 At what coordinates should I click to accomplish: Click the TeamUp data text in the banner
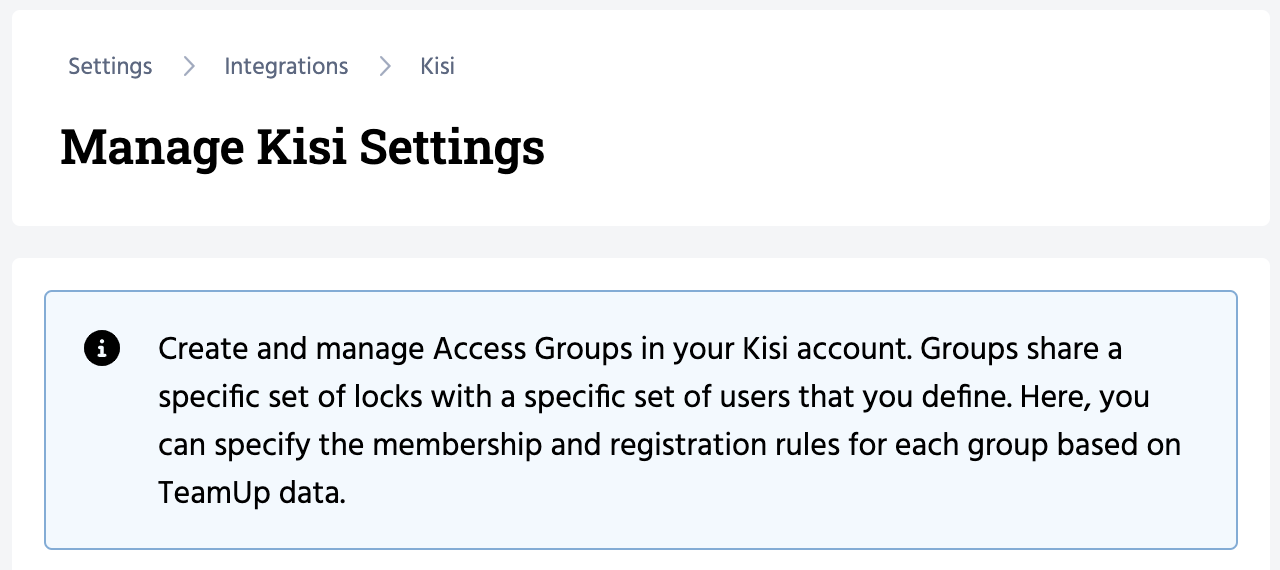point(251,493)
